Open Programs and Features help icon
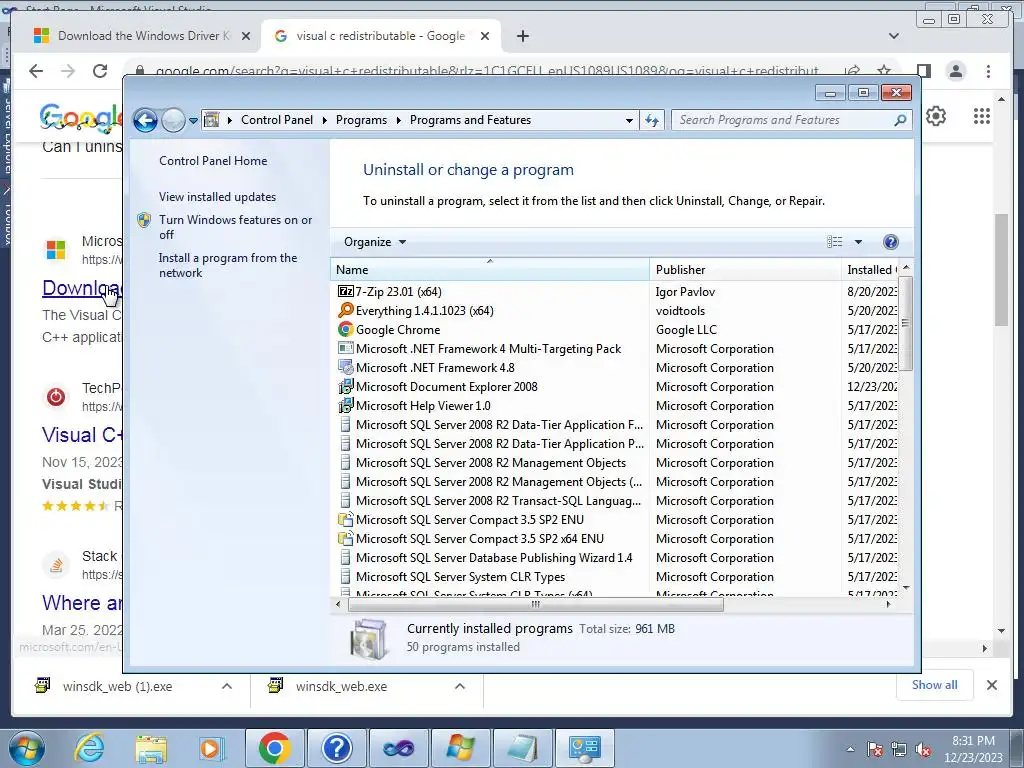Screen dimensions: 1024x768 point(890,242)
